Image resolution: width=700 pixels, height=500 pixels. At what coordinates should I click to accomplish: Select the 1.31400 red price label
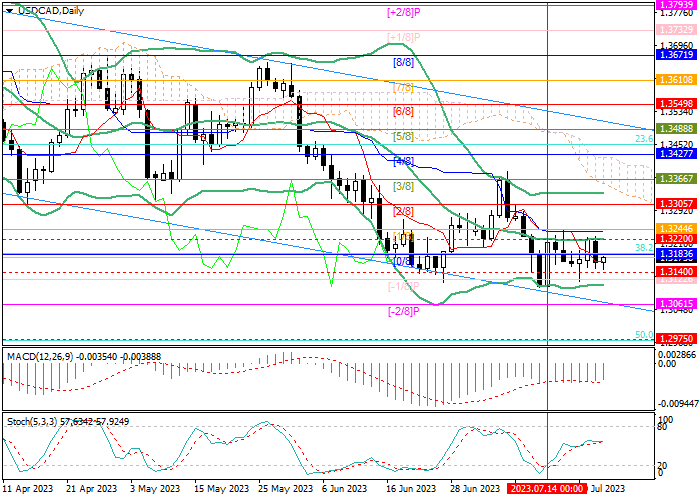point(677,272)
